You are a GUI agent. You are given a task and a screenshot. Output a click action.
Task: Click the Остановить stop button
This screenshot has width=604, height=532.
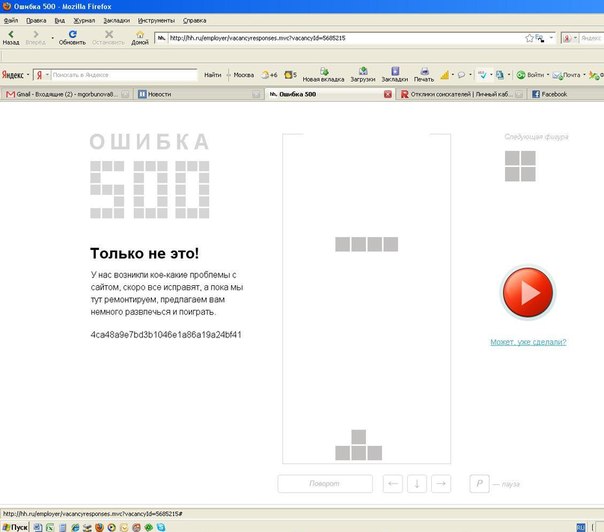[108, 37]
